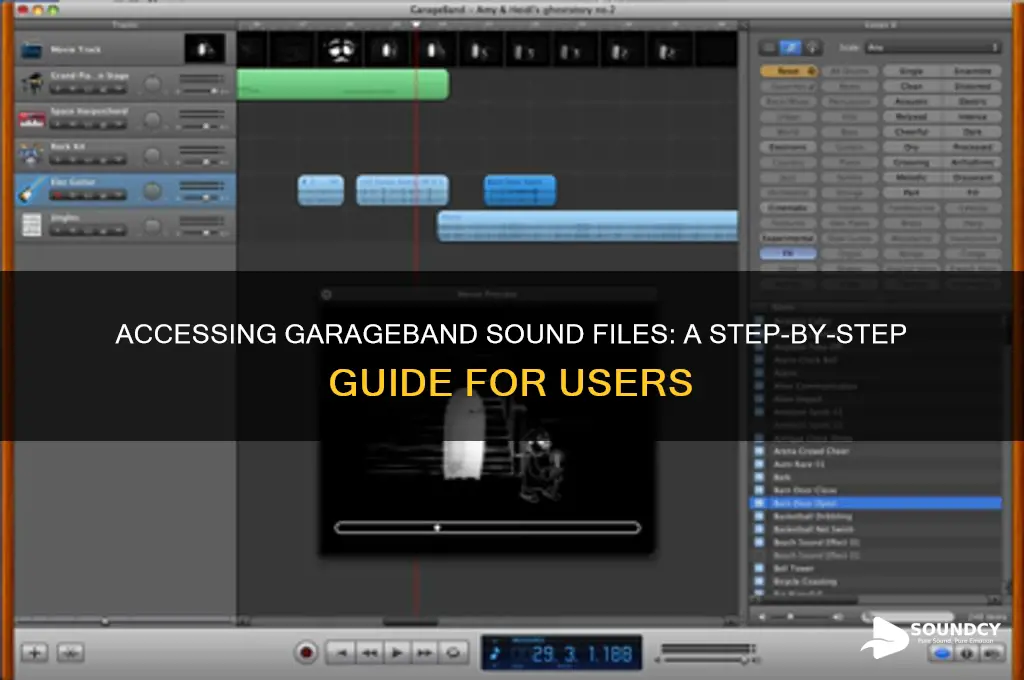Go to the beginning of the song
This screenshot has height=680, width=1024.
click(340, 652)
